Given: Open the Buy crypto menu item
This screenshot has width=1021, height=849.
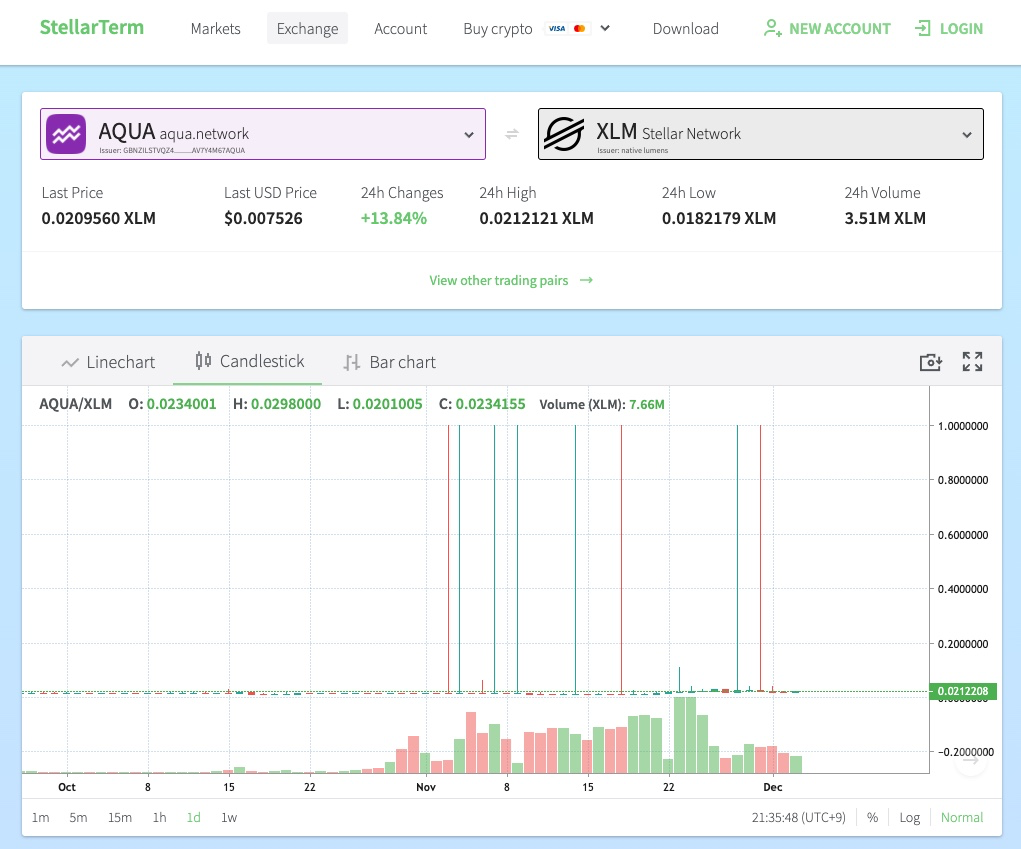Looking at the screenshot, I should (x=497, y=29).
